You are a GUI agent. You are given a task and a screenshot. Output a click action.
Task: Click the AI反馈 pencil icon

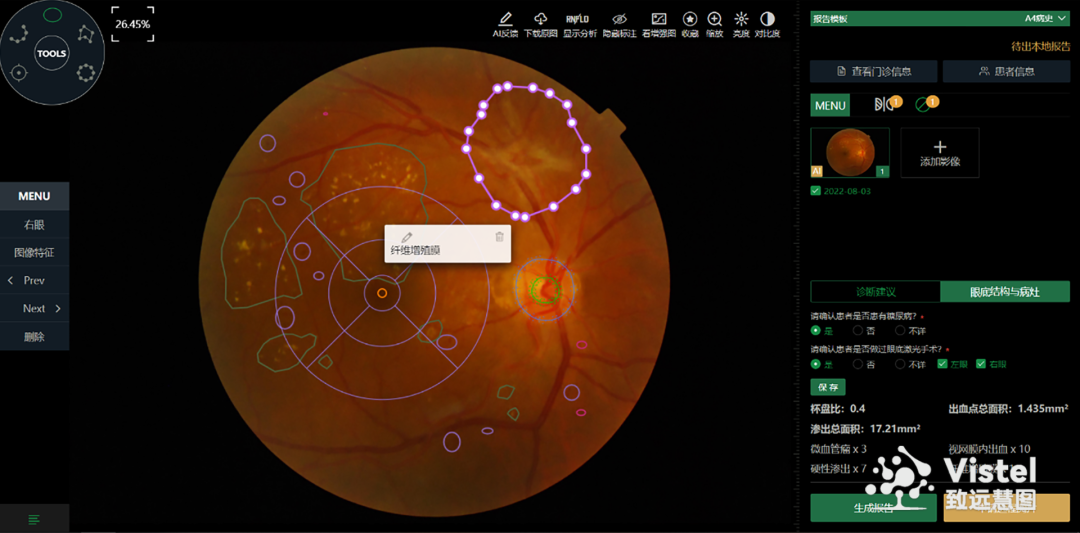coord(505,19)
